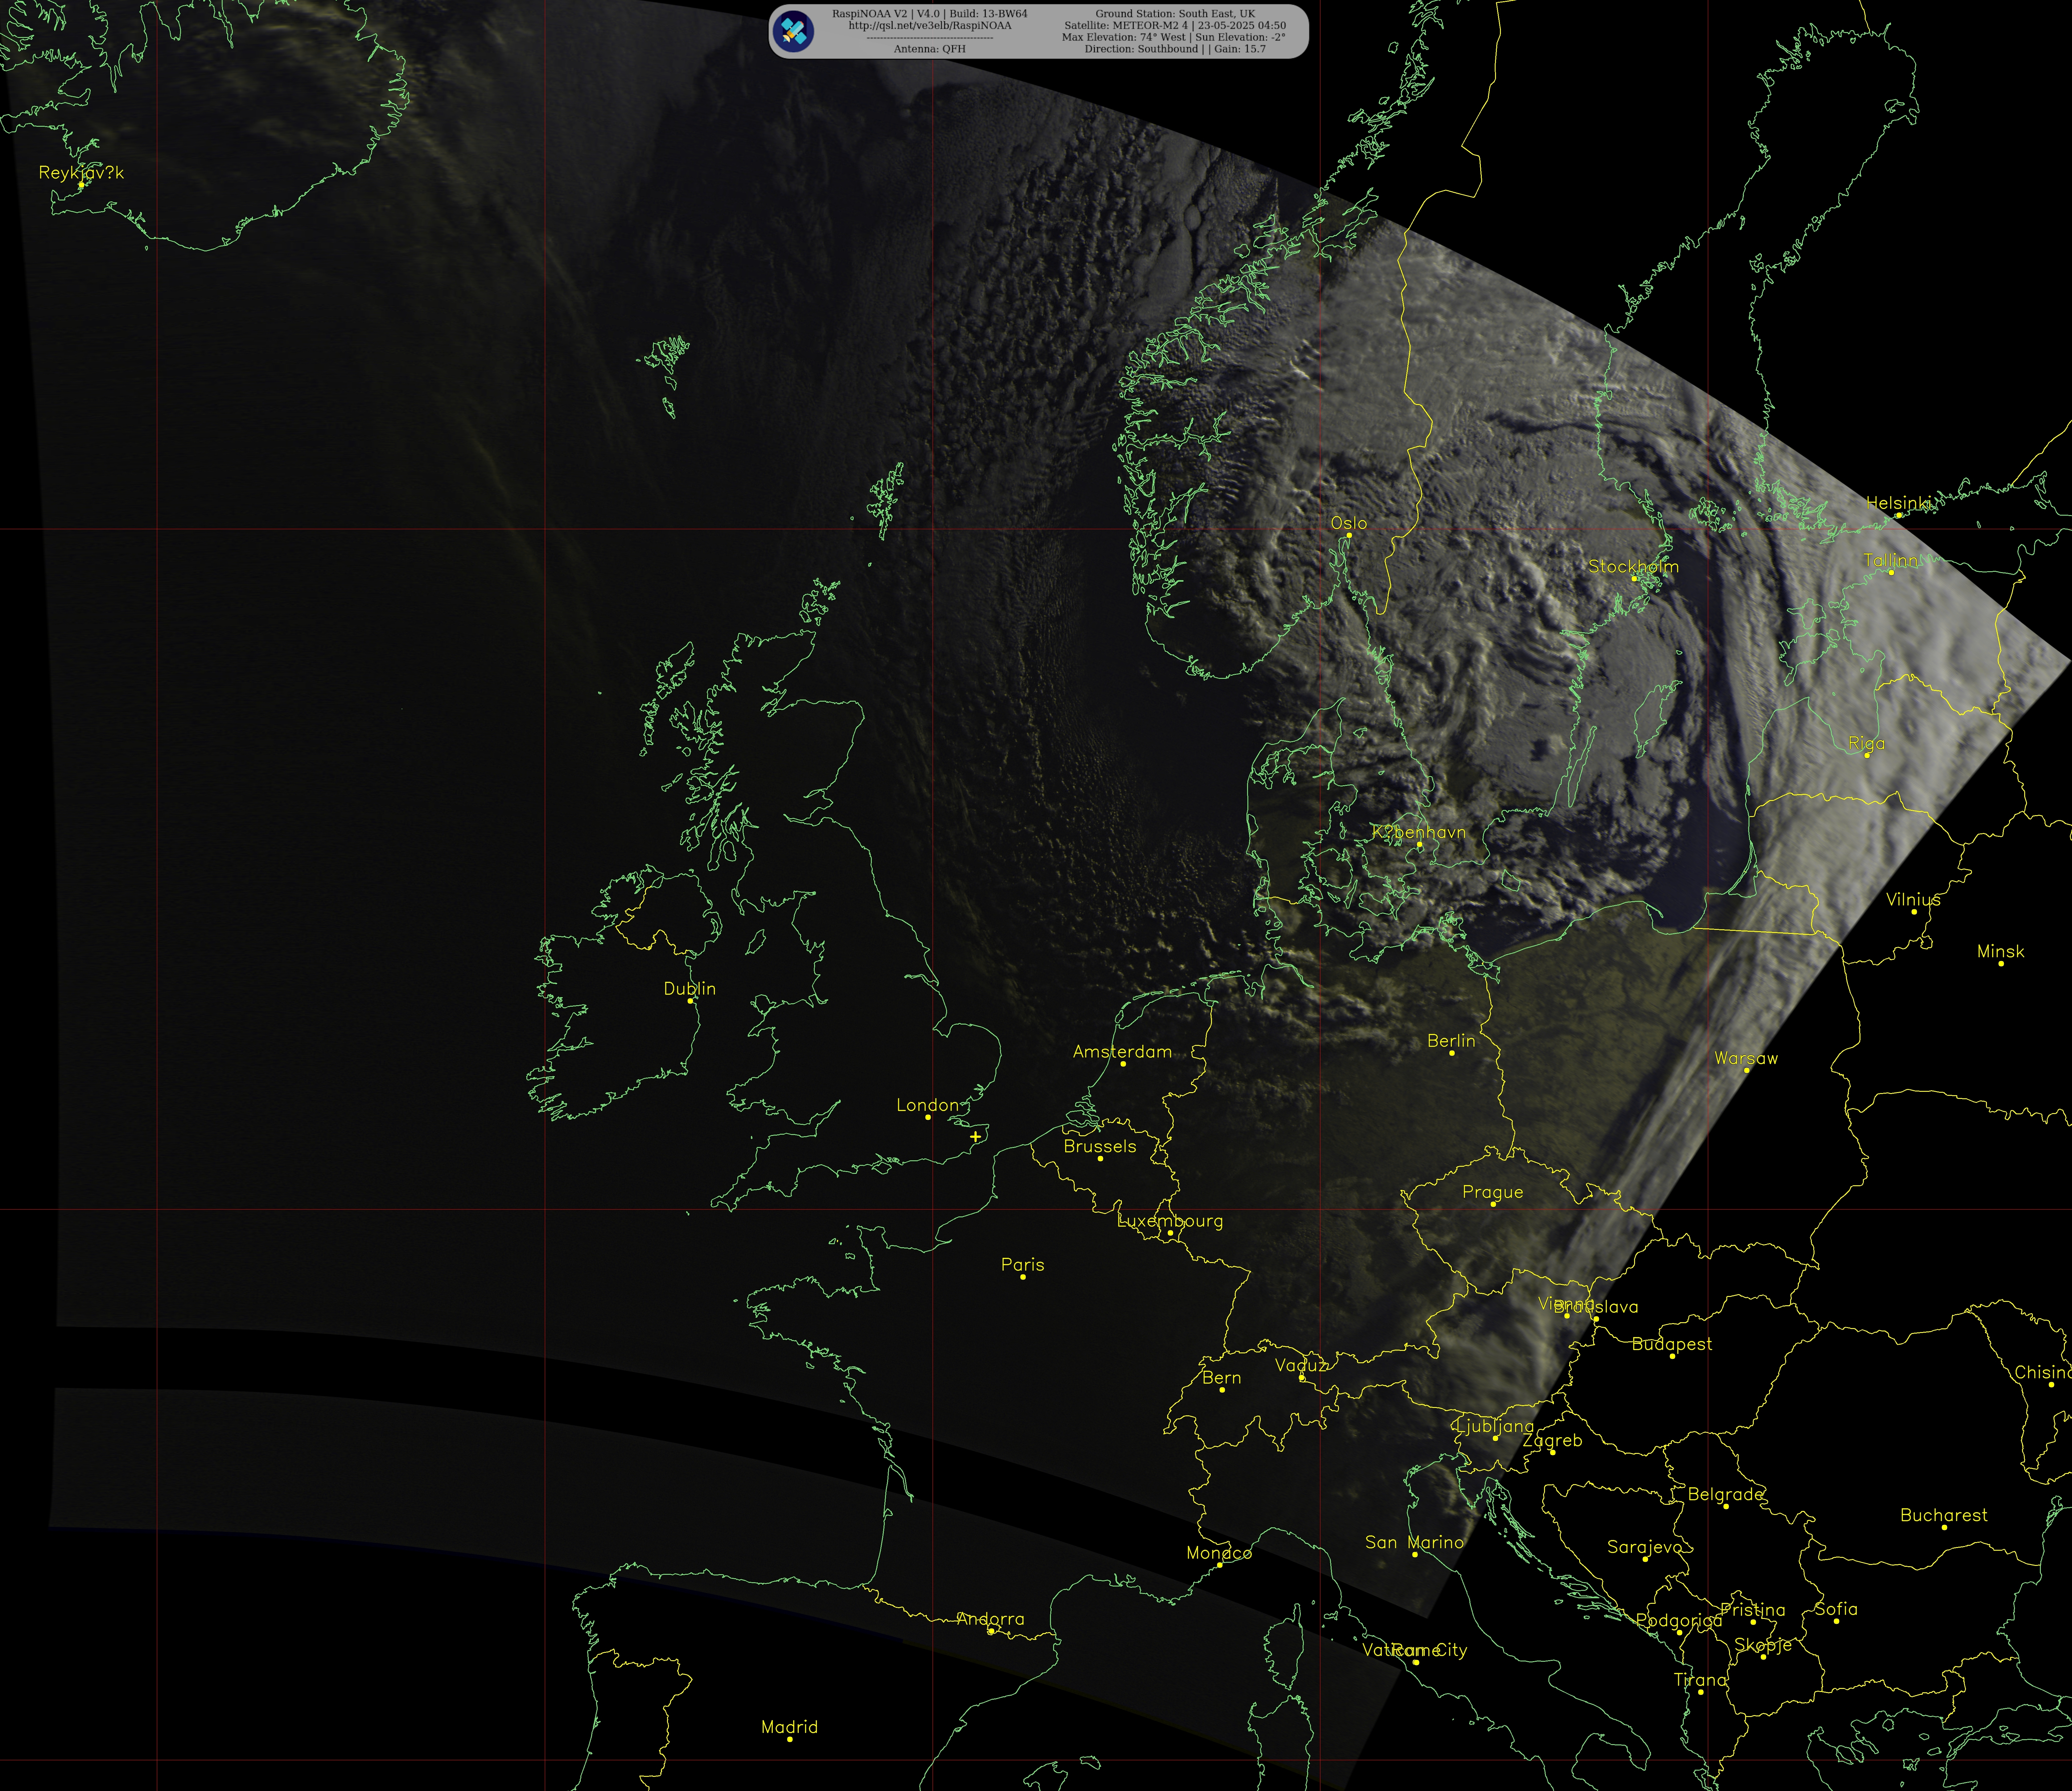The width and height of the screenshot is (2072, 1791).
Task: Click the Reykjav?k city label
Action: click(x=81, y=173)
